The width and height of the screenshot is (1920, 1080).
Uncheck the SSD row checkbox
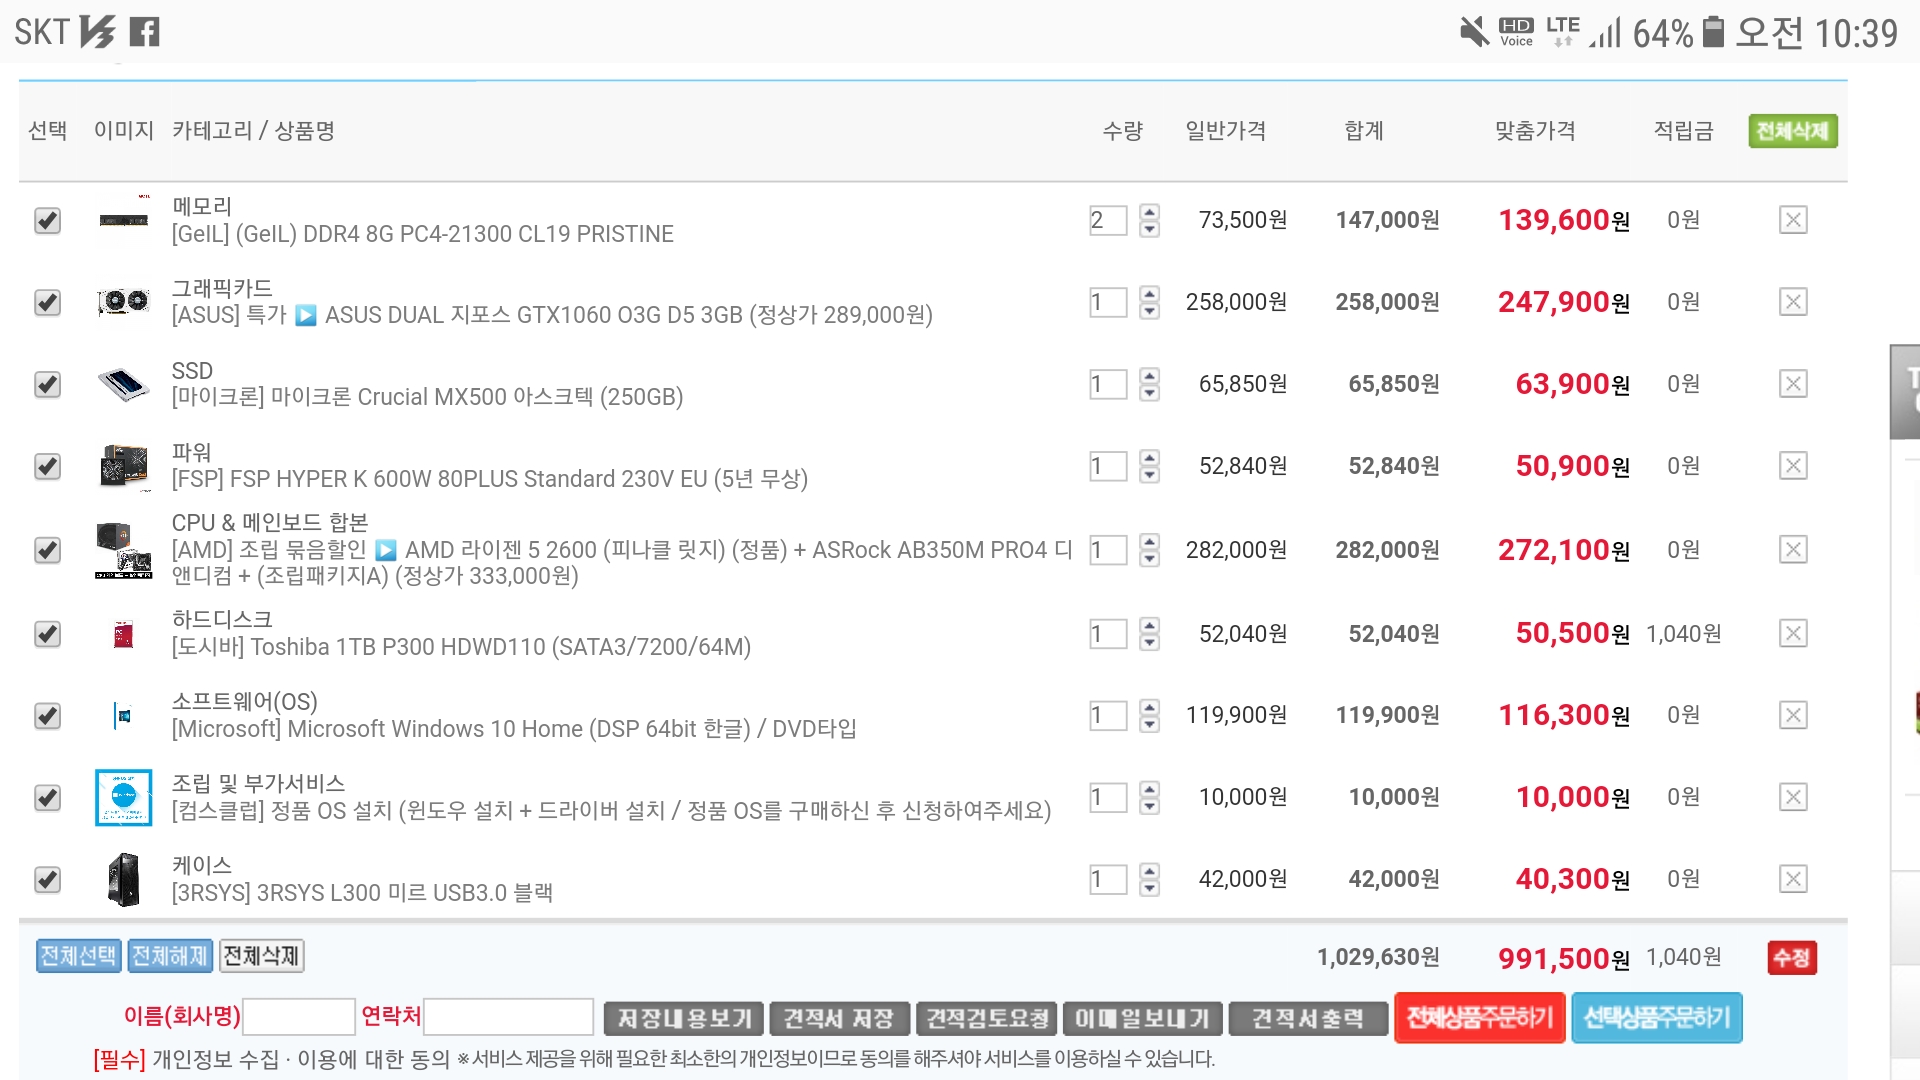click(47, 384)
